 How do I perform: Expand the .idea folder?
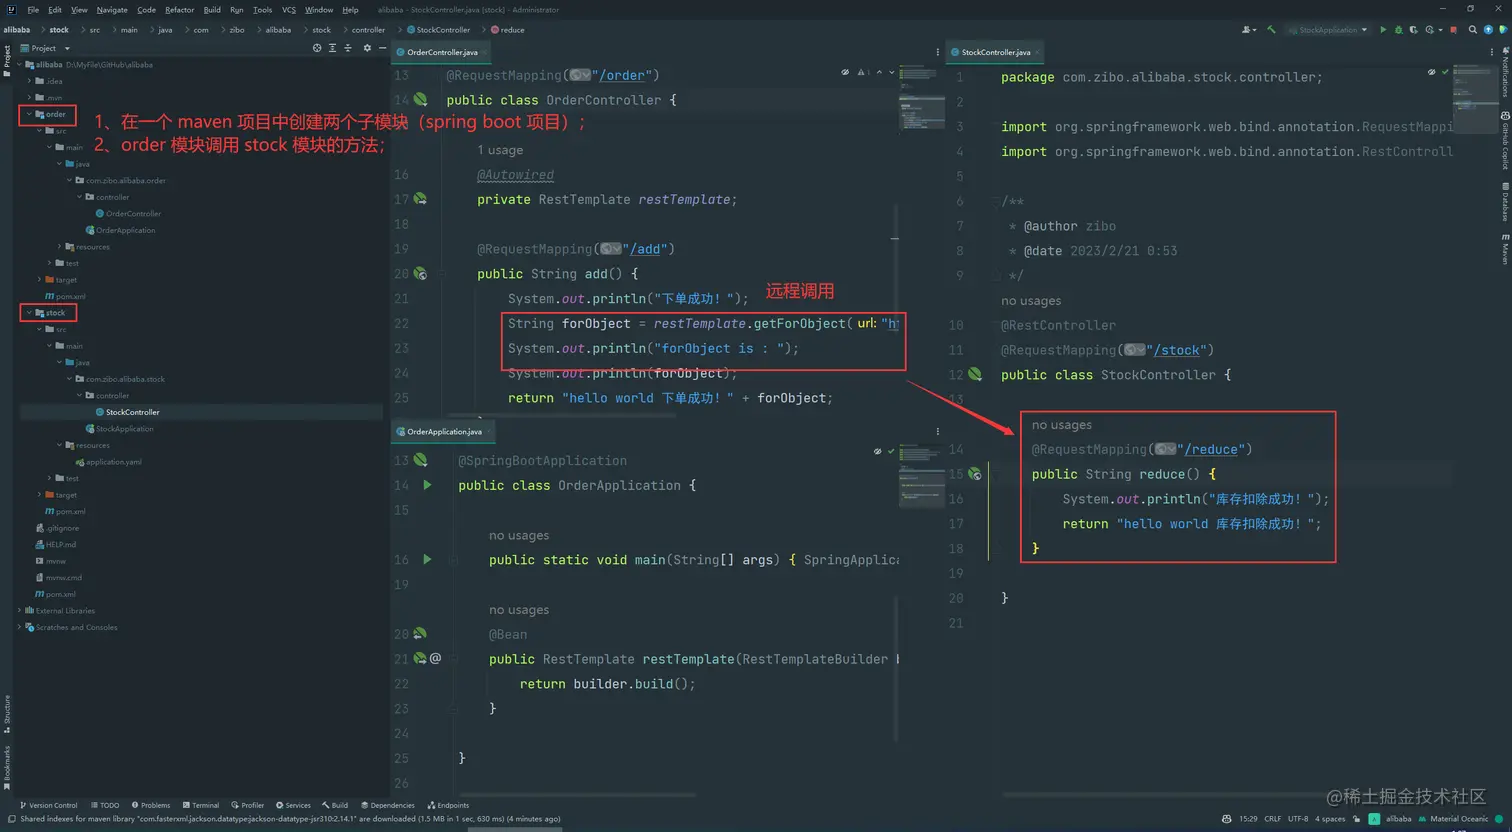pos(29,81)
